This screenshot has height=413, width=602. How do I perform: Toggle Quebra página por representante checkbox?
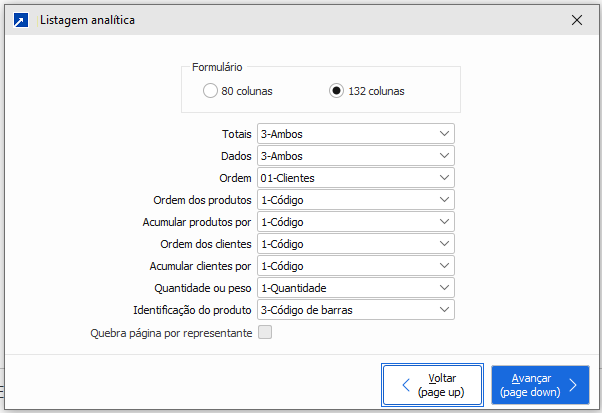coord(265,333)
